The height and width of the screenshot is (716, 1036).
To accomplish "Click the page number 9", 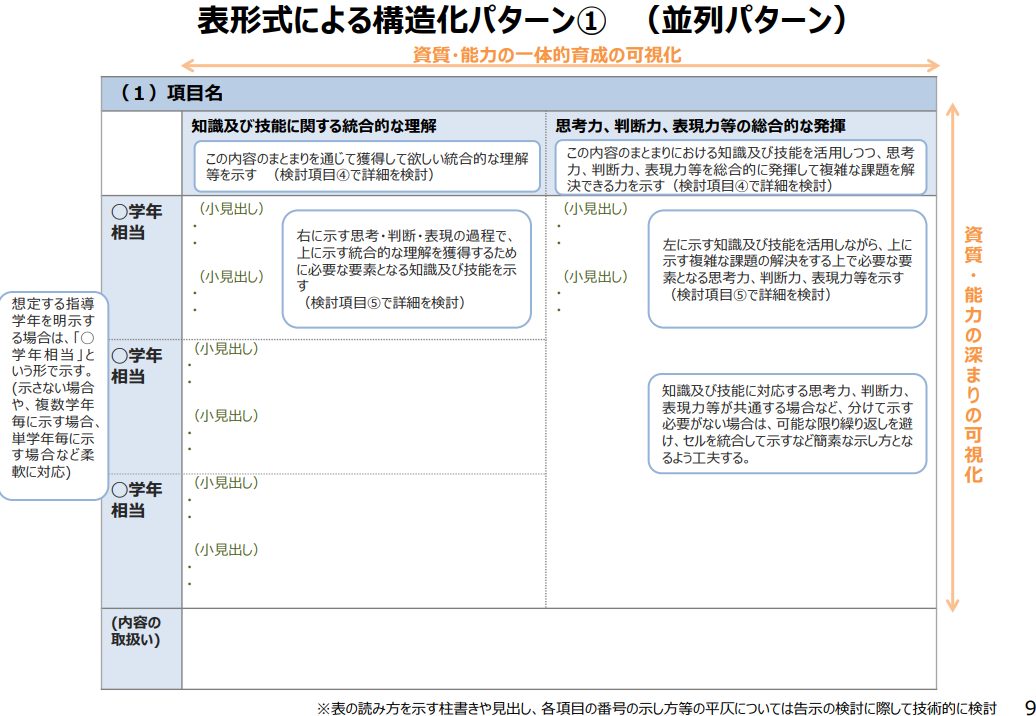I will click(x=1028, y=706).
